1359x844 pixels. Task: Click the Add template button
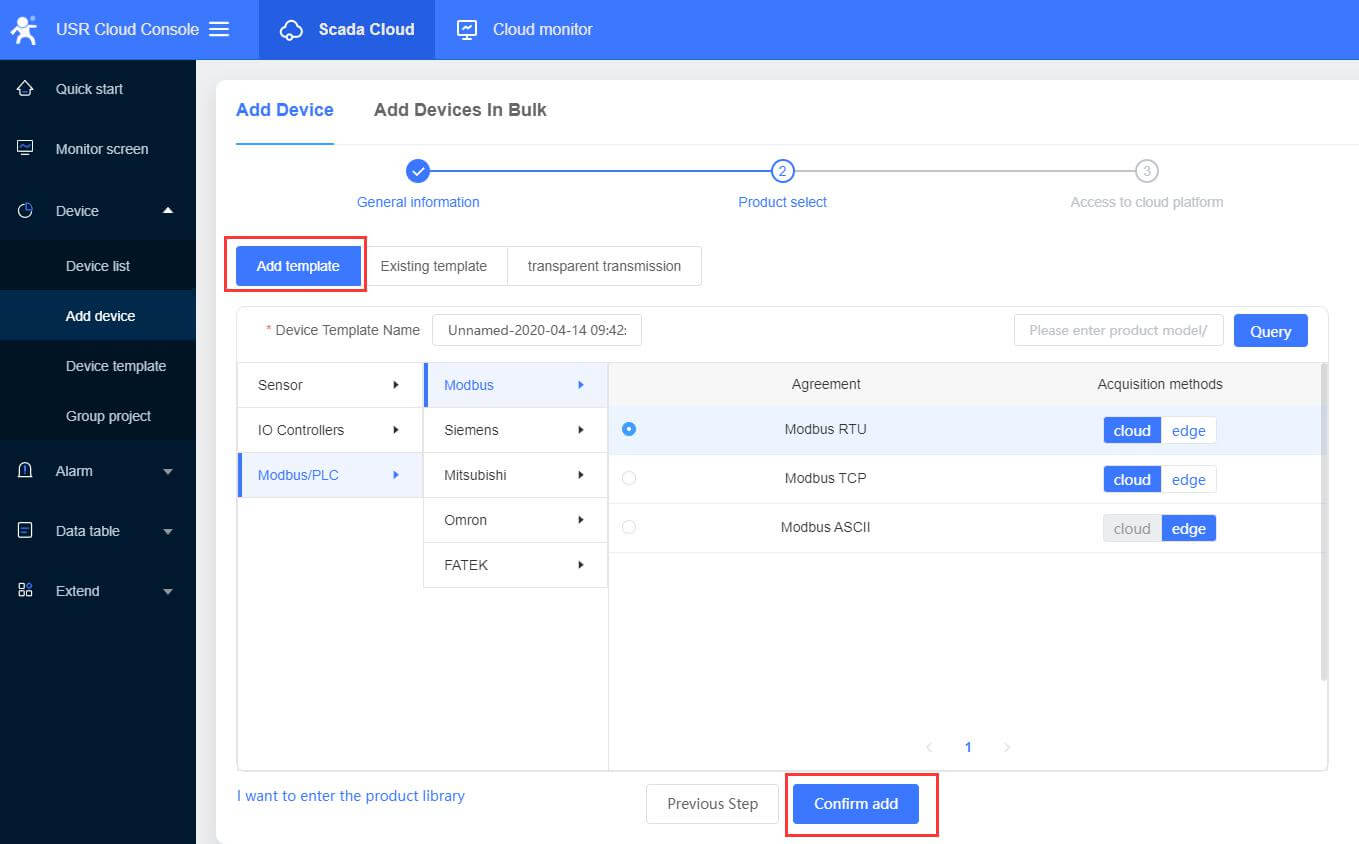298,266
